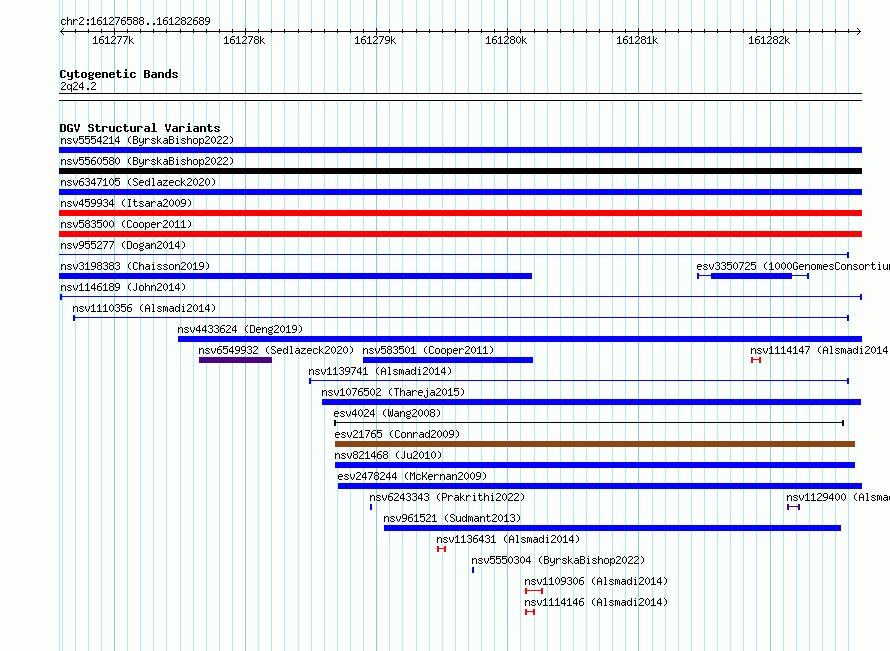Screen dimensions: 890x651
Task: Click the DGV Structural Variants track title
Action: click(x=140, y=128)
